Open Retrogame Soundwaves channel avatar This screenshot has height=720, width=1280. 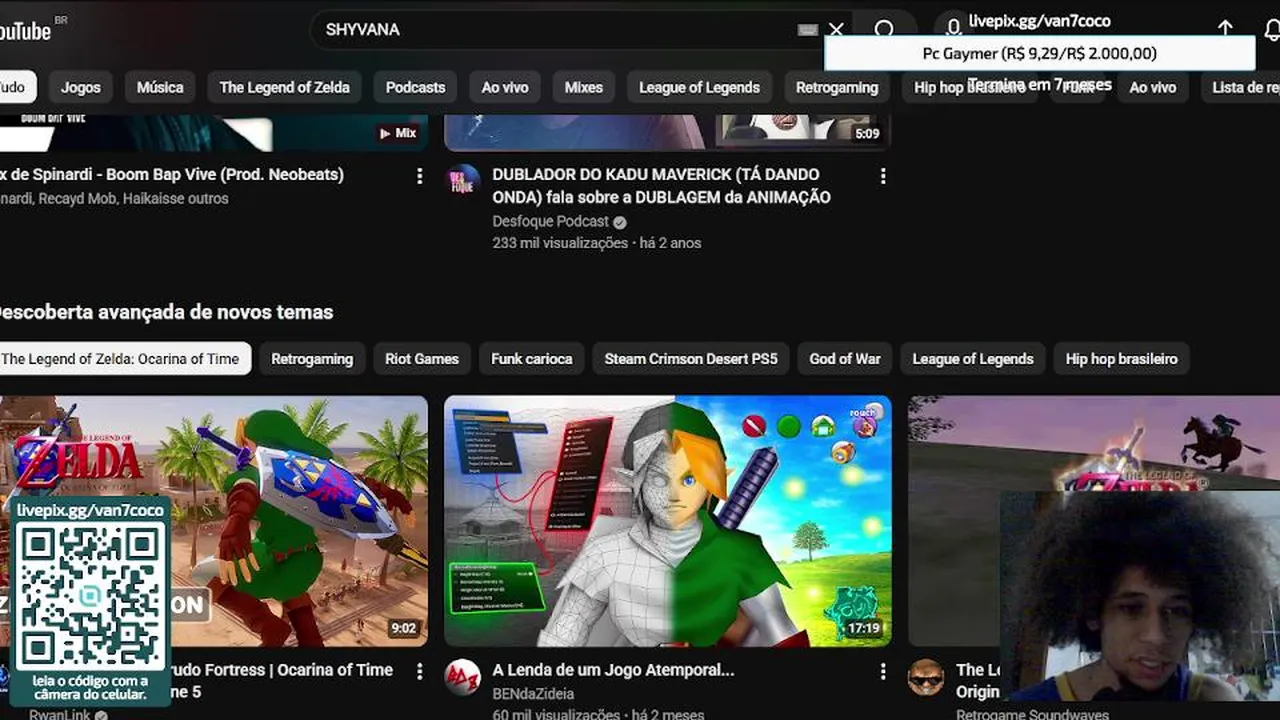925,677
